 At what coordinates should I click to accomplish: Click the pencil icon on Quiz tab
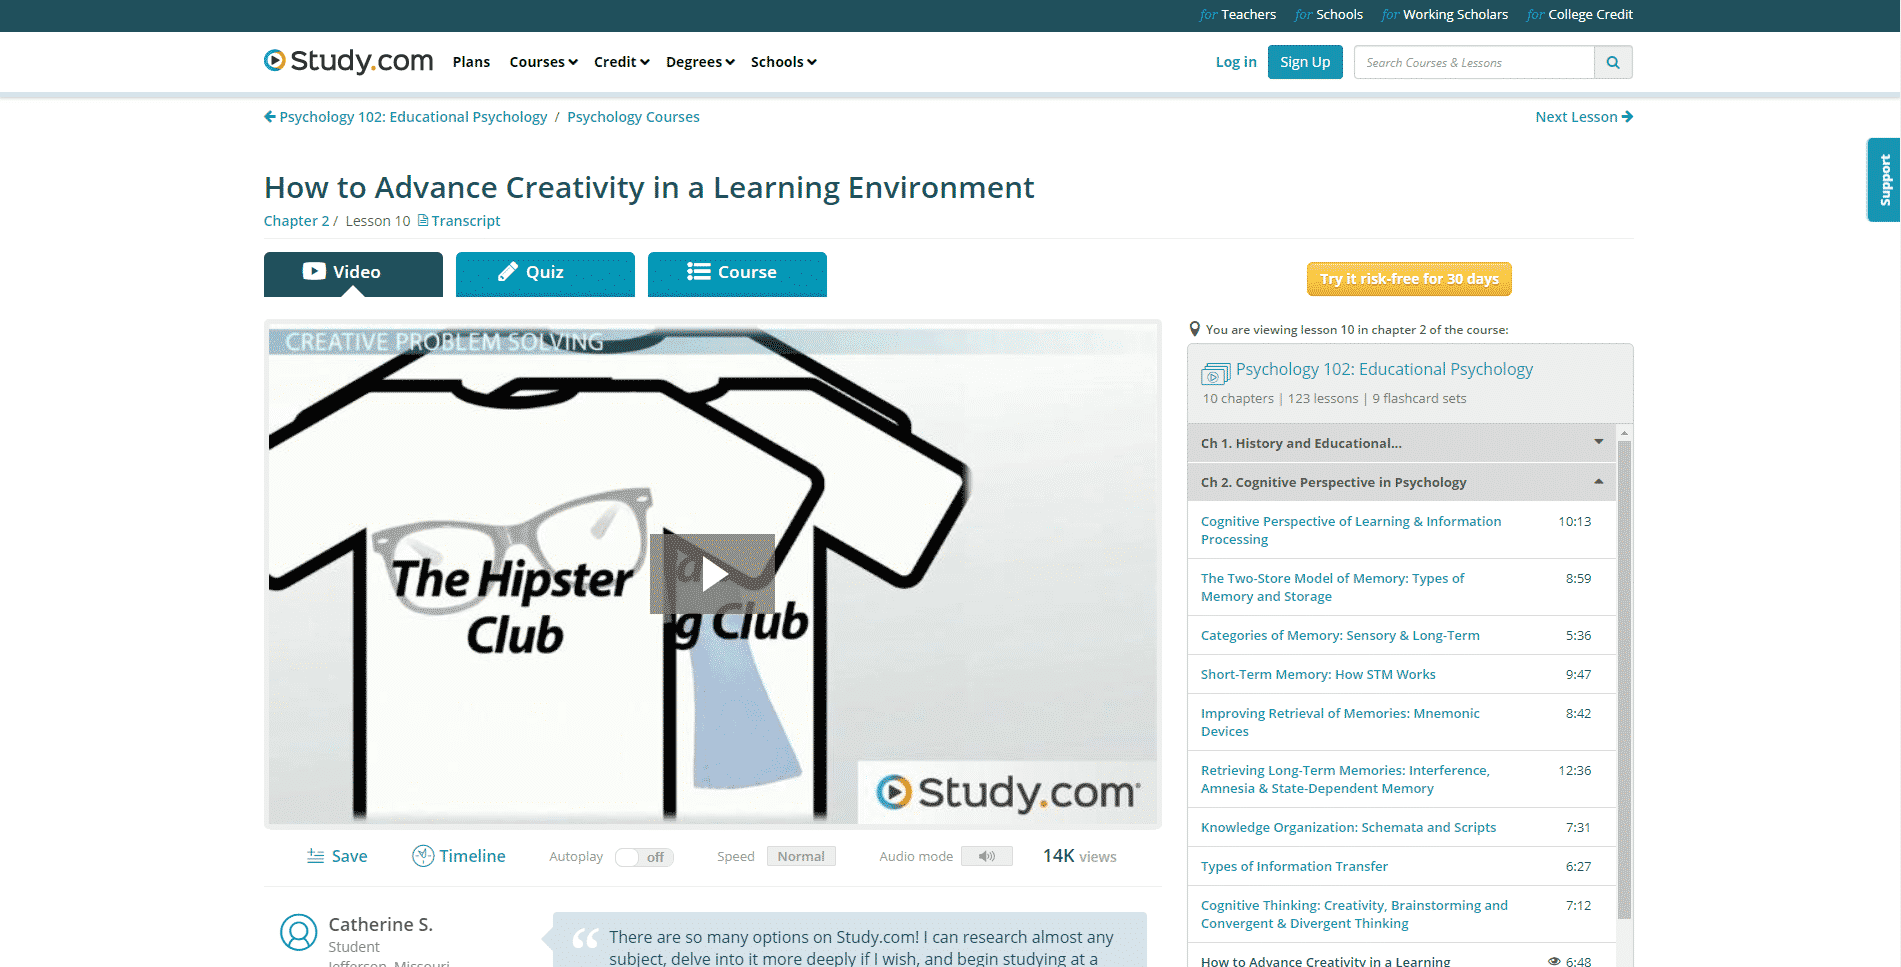pos(508,271)
